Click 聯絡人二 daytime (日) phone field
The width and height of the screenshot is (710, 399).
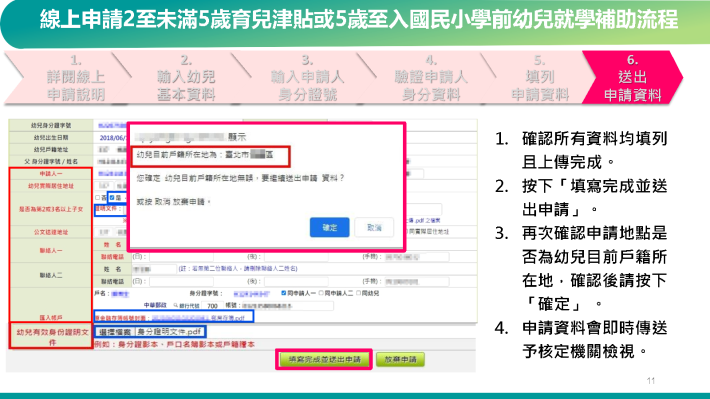[x=181, y=282]
